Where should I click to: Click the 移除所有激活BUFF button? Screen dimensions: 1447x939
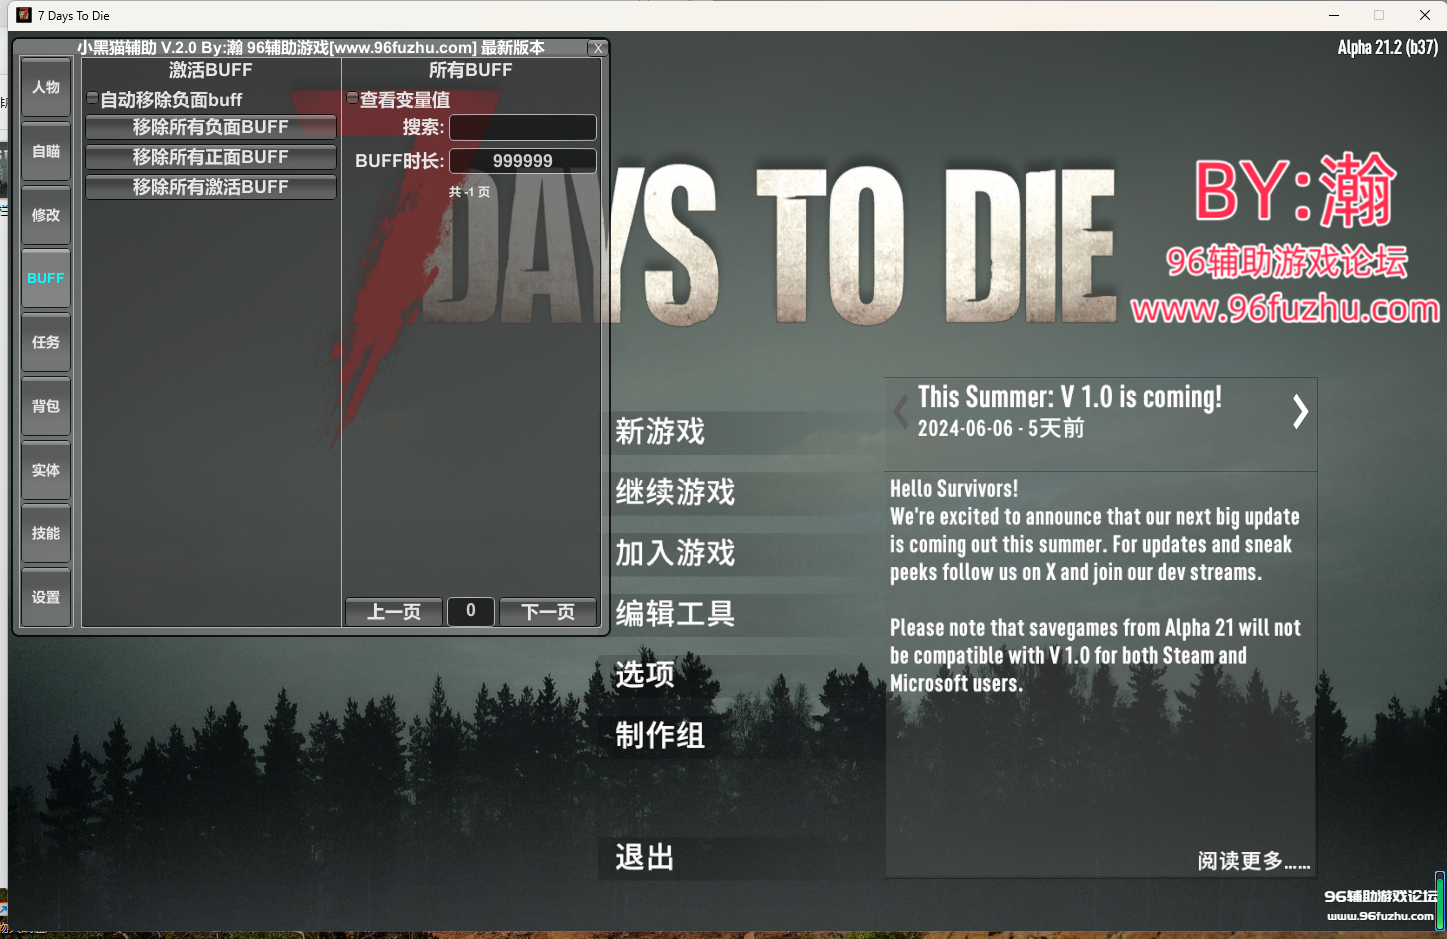[210, 188]
